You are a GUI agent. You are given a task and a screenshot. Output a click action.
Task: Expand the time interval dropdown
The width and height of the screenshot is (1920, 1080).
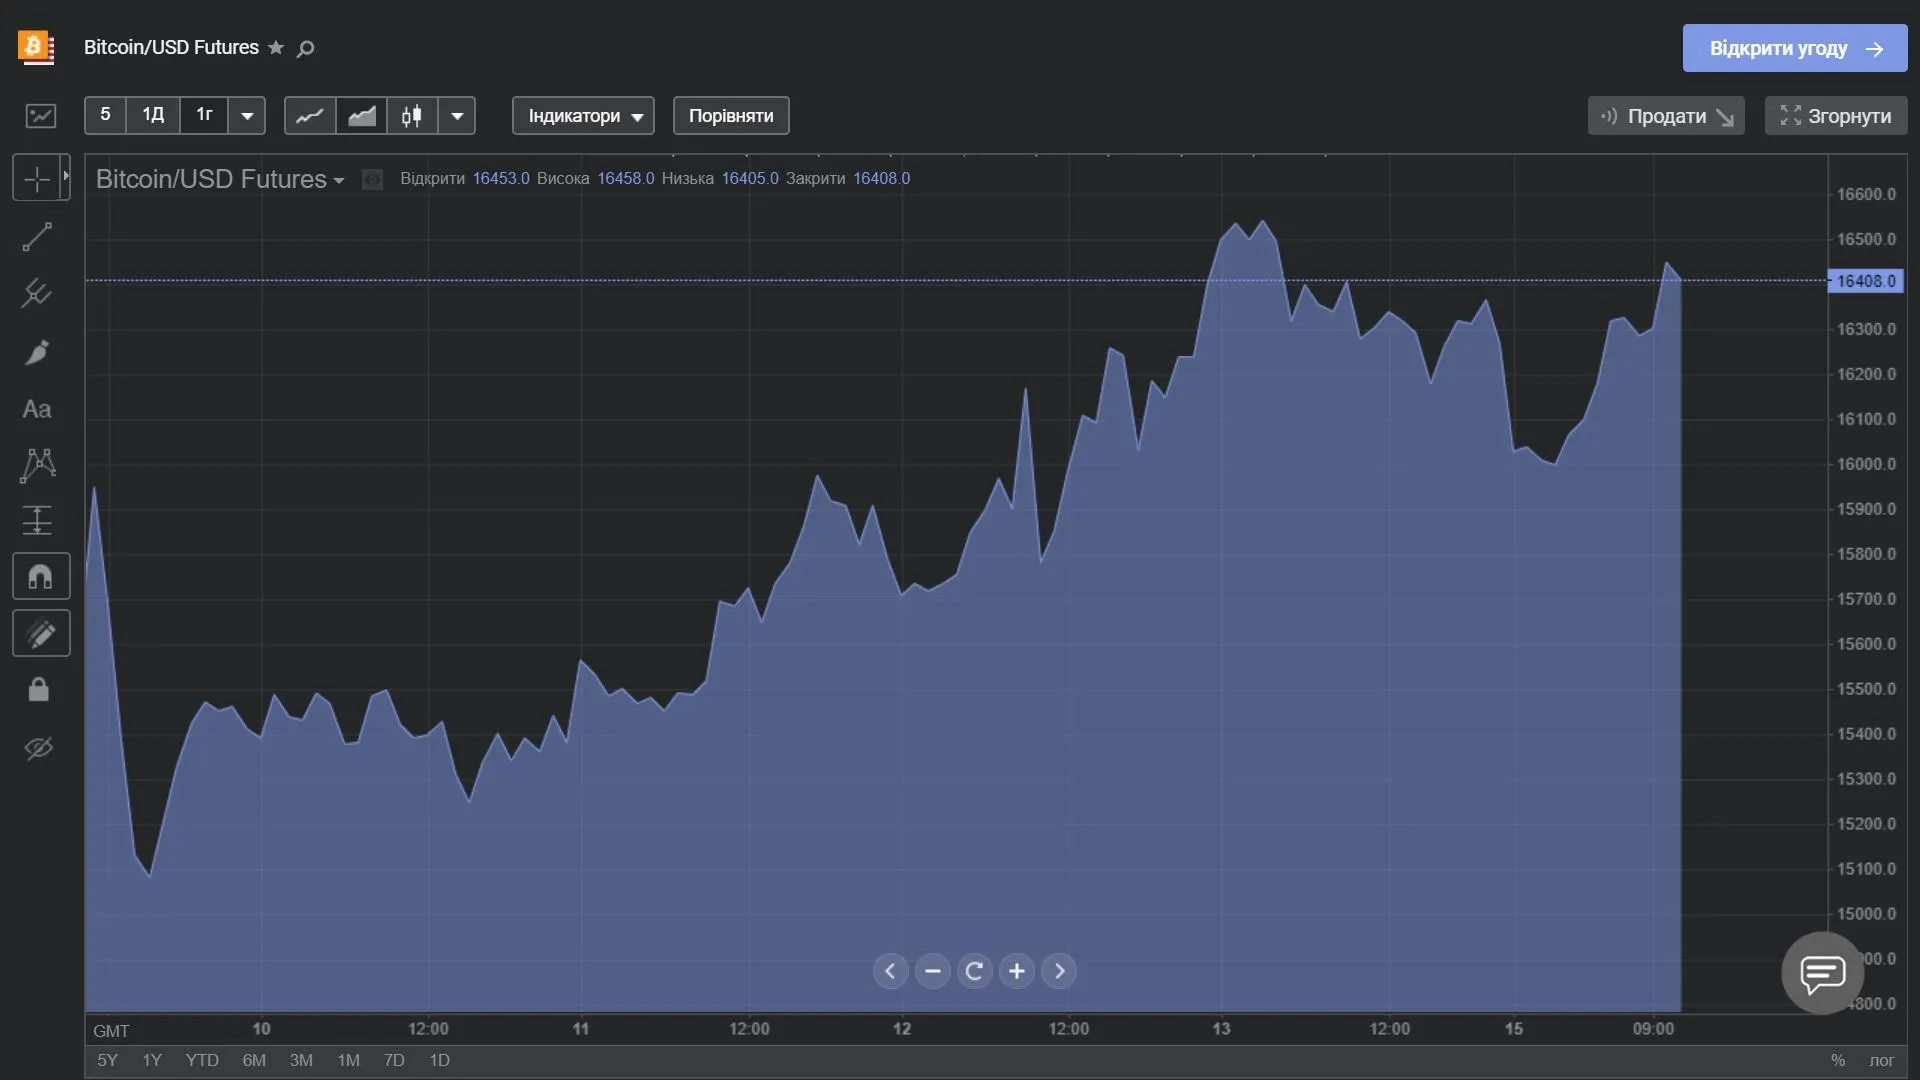click(246, 115)
